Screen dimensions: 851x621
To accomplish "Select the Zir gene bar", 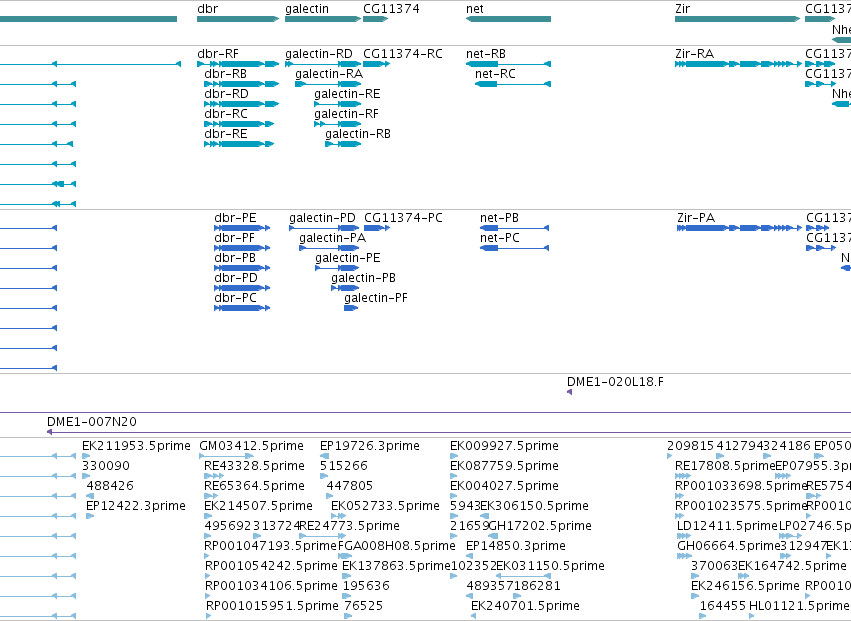I will [x=738, y=19].
